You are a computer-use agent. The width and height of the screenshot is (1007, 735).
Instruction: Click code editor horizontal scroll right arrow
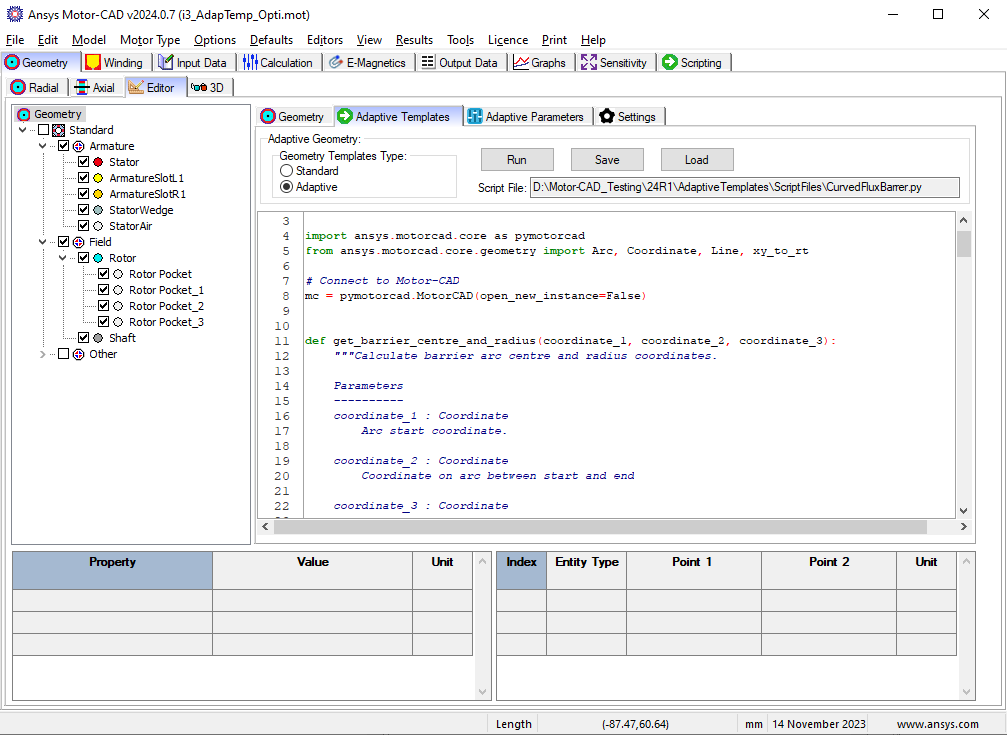pos(963,527)
